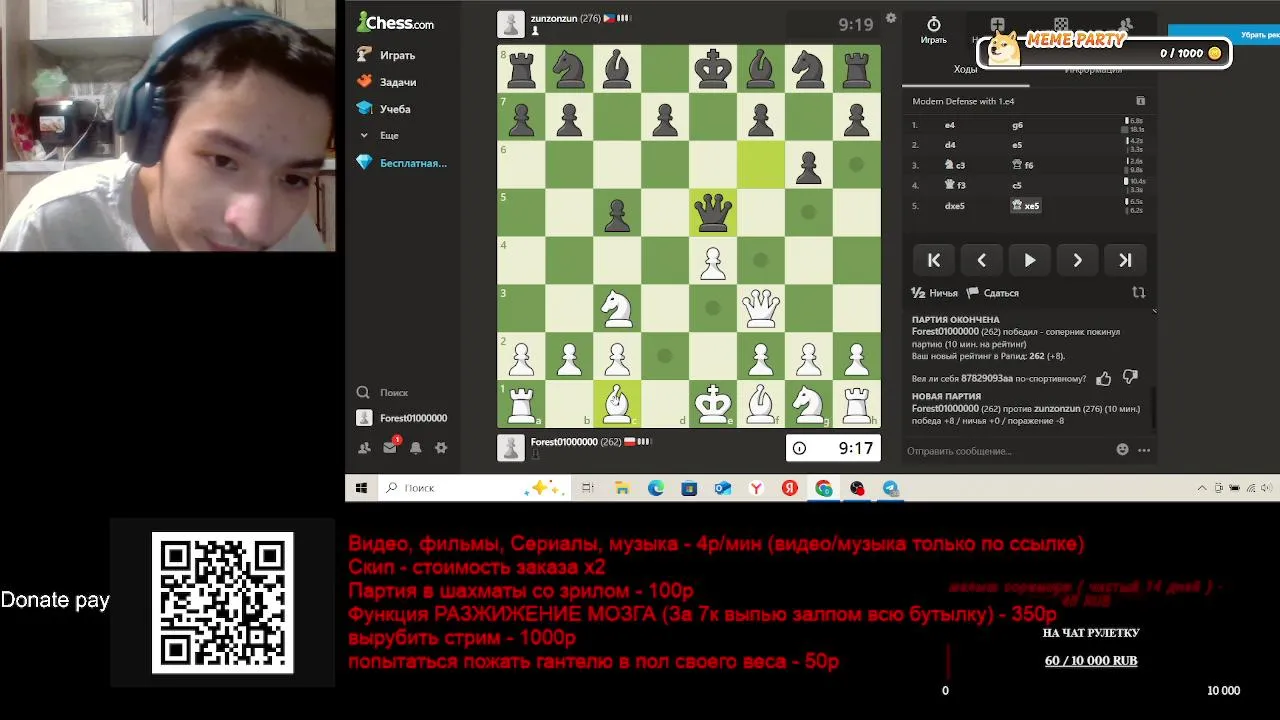Step forward one move
This screenshot has width=1280, height=720.
click(1078, 260)
